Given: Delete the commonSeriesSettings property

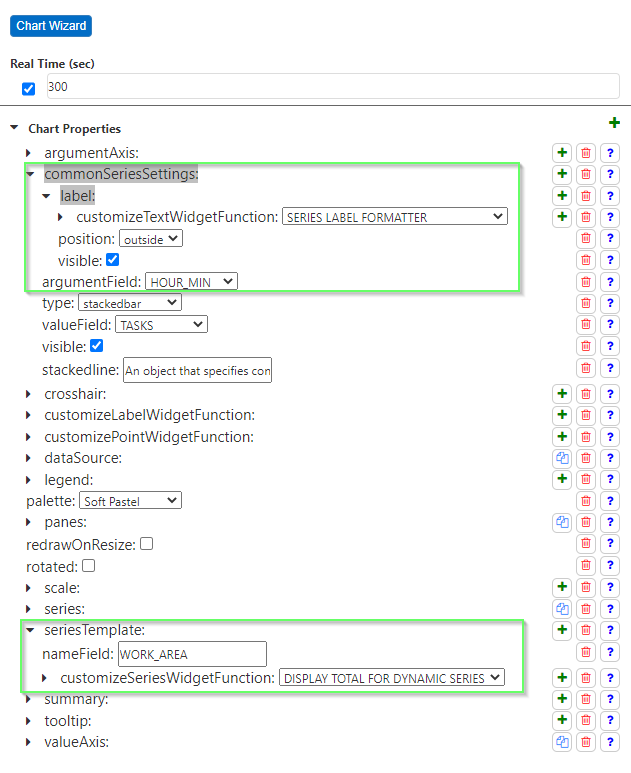Looking at the screenshot, I should click(x=586, y=174).
